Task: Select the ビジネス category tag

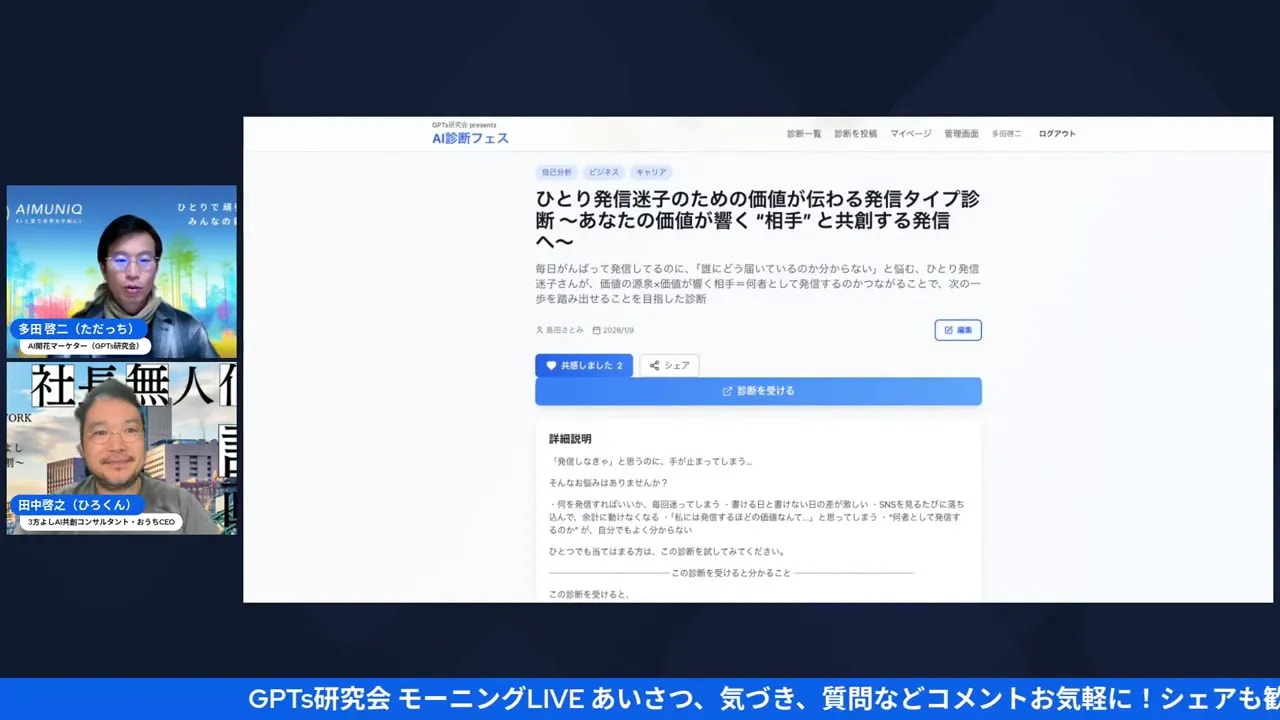Action: 607,172
